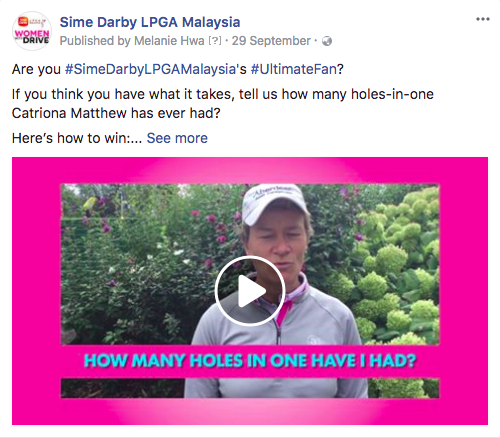The image size is (500, 438).
Task: Click the [?] help icon beside Melanie Hwa
Action: [x=215, y=41]
